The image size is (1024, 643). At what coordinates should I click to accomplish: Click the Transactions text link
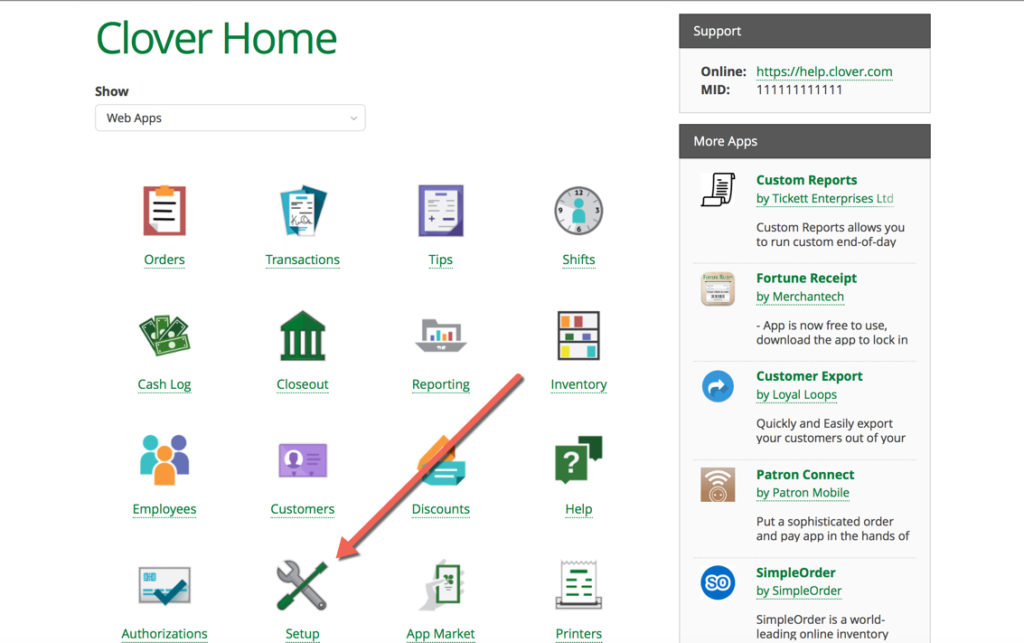(302, 260)
